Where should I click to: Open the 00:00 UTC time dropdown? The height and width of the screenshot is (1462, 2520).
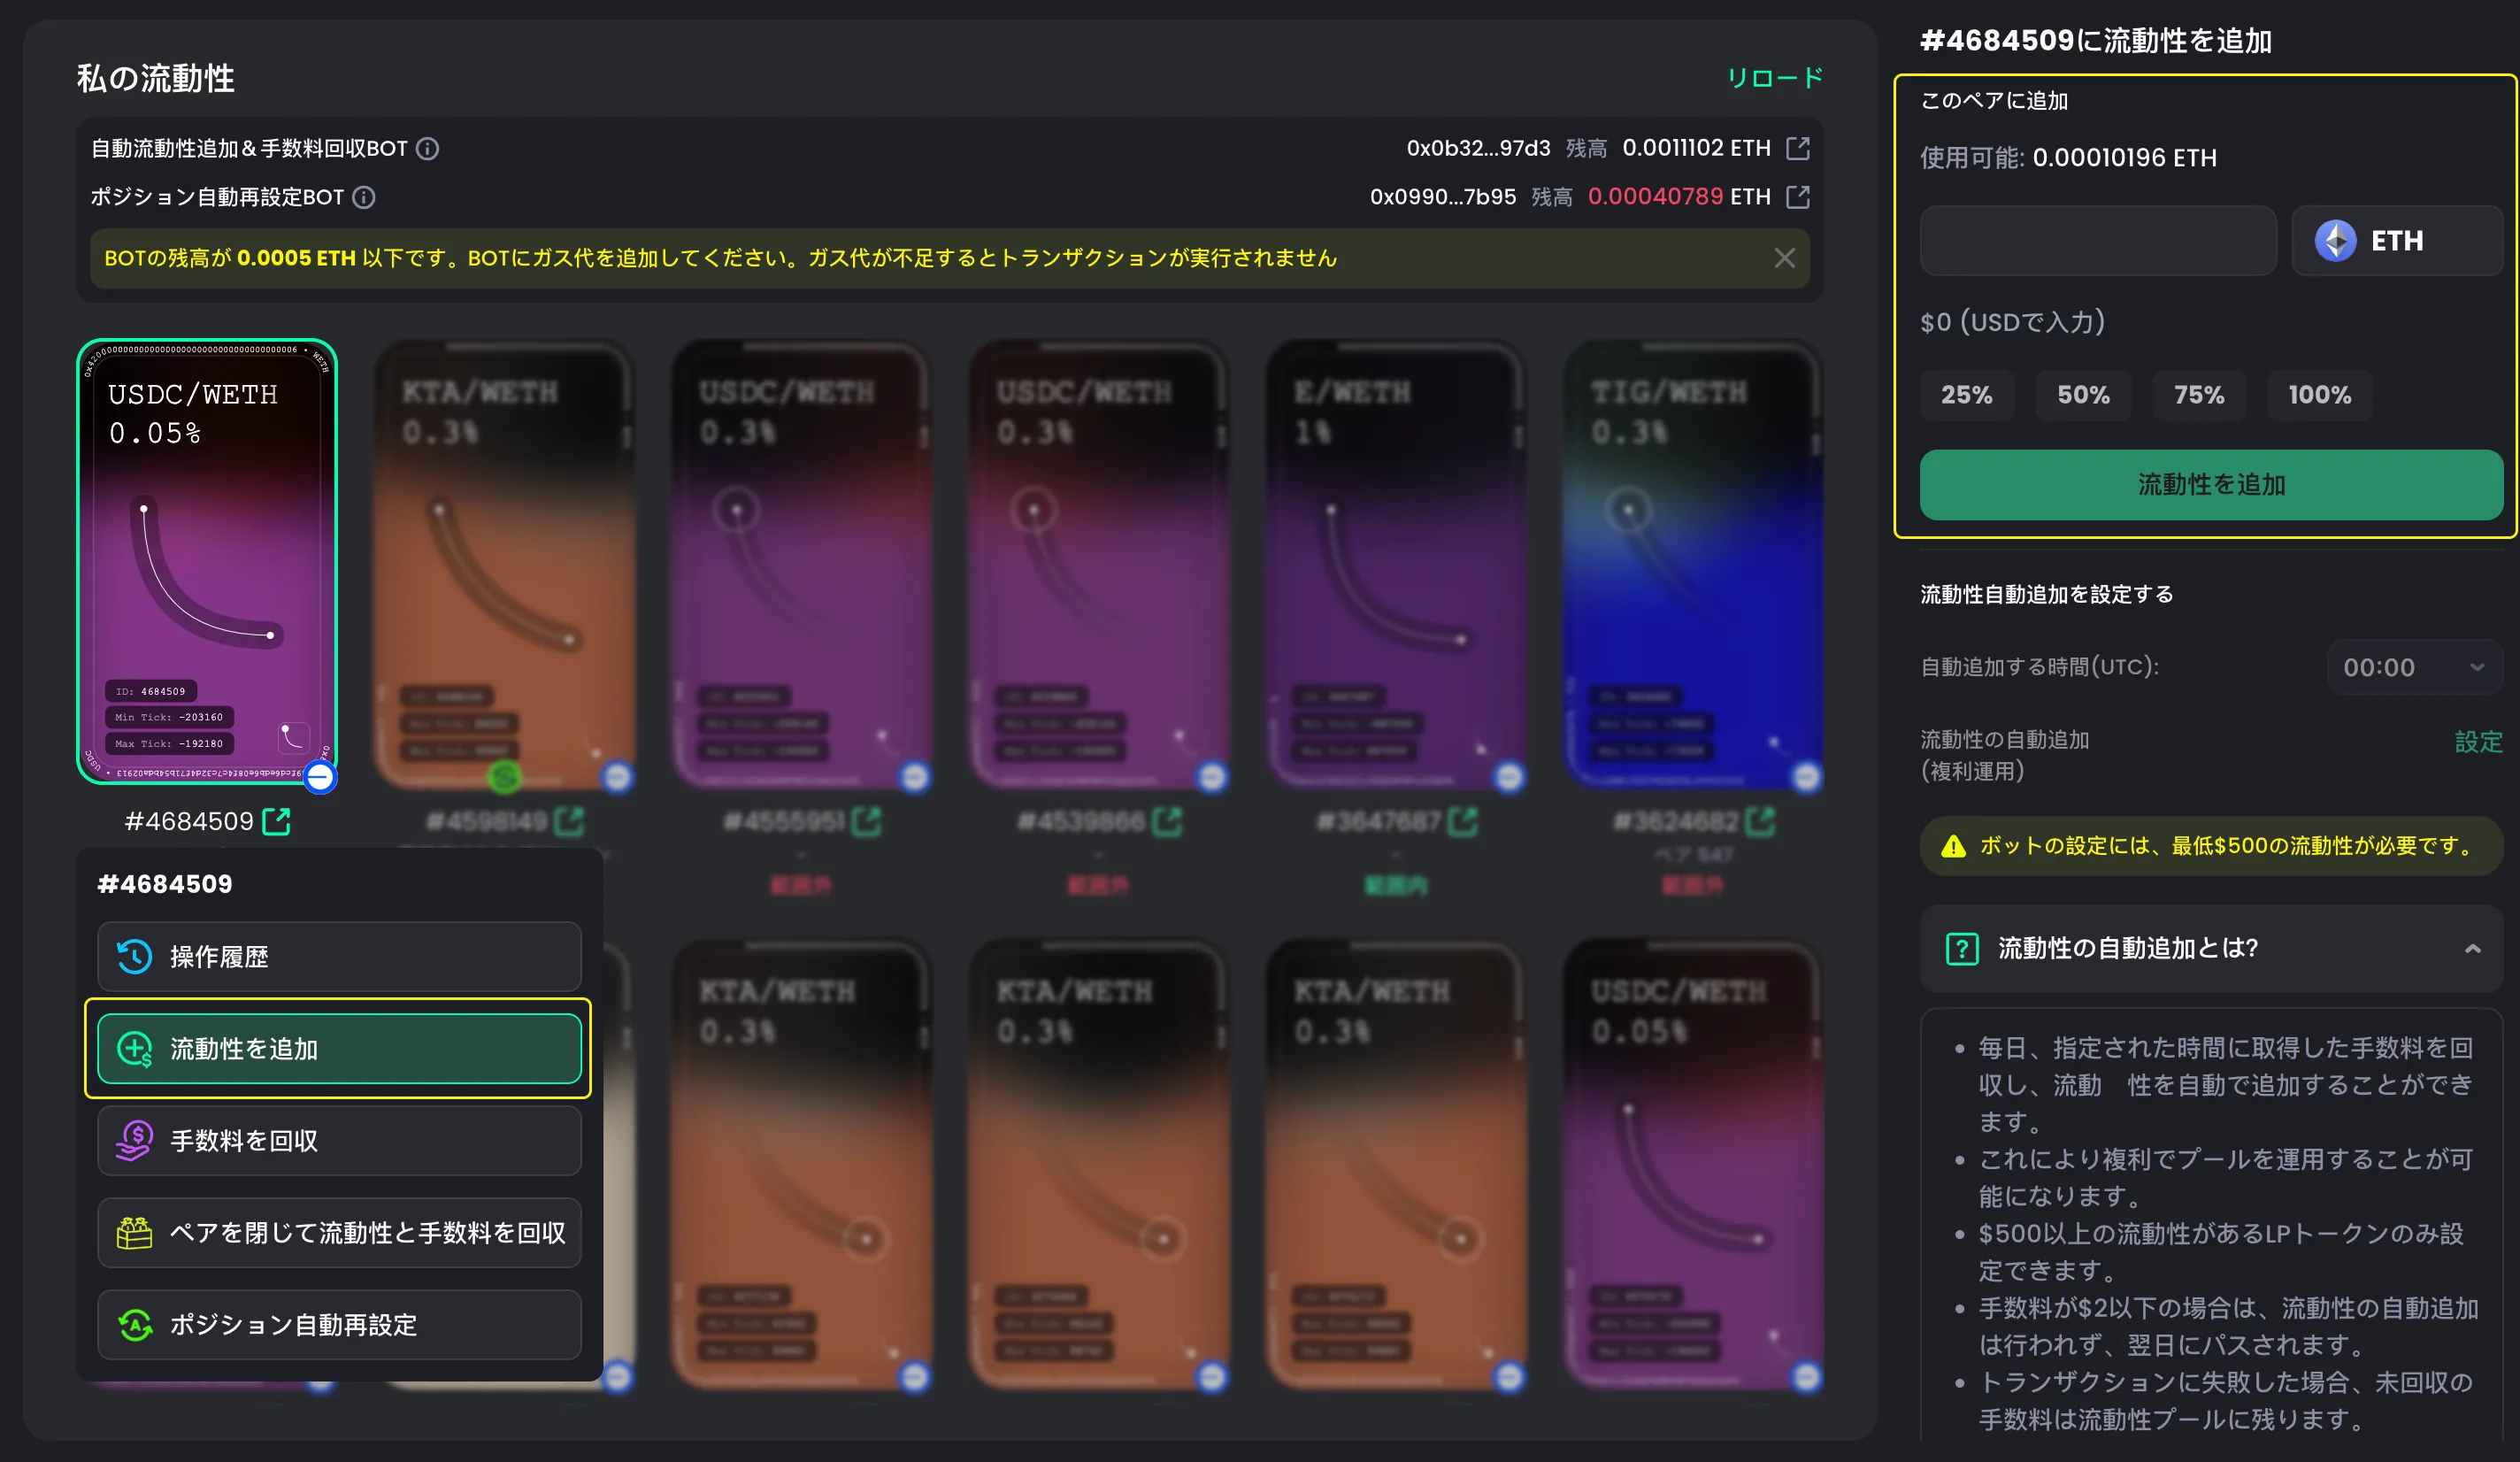tap(2414, 667)
